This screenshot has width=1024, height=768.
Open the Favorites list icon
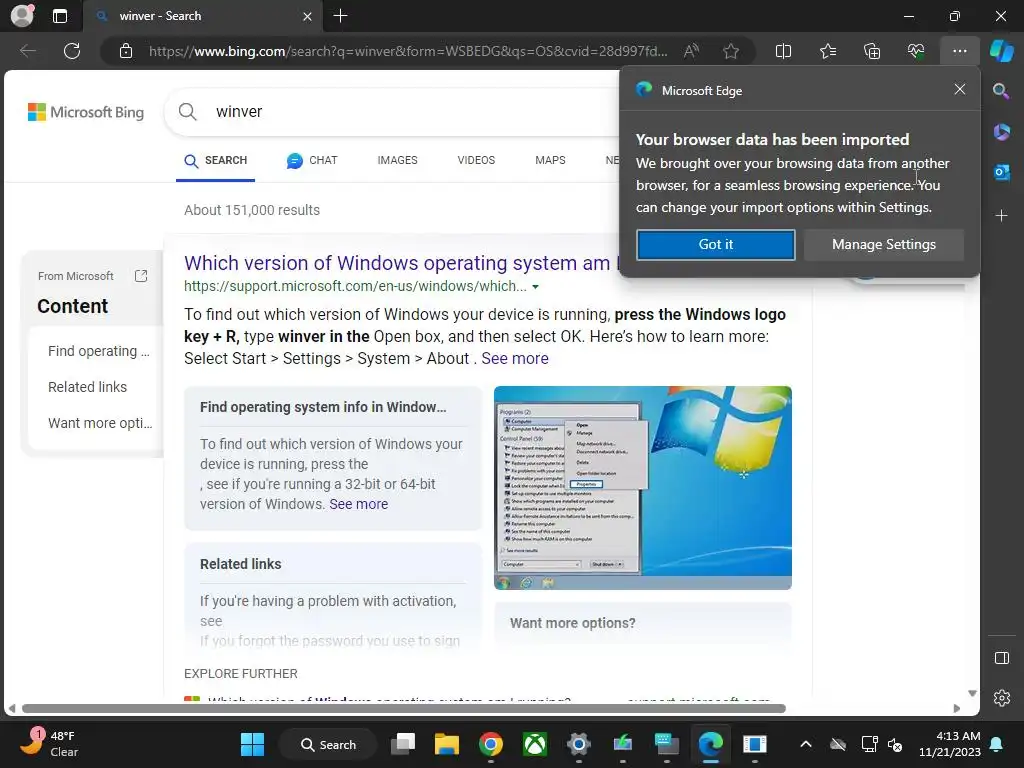(827, 51)
